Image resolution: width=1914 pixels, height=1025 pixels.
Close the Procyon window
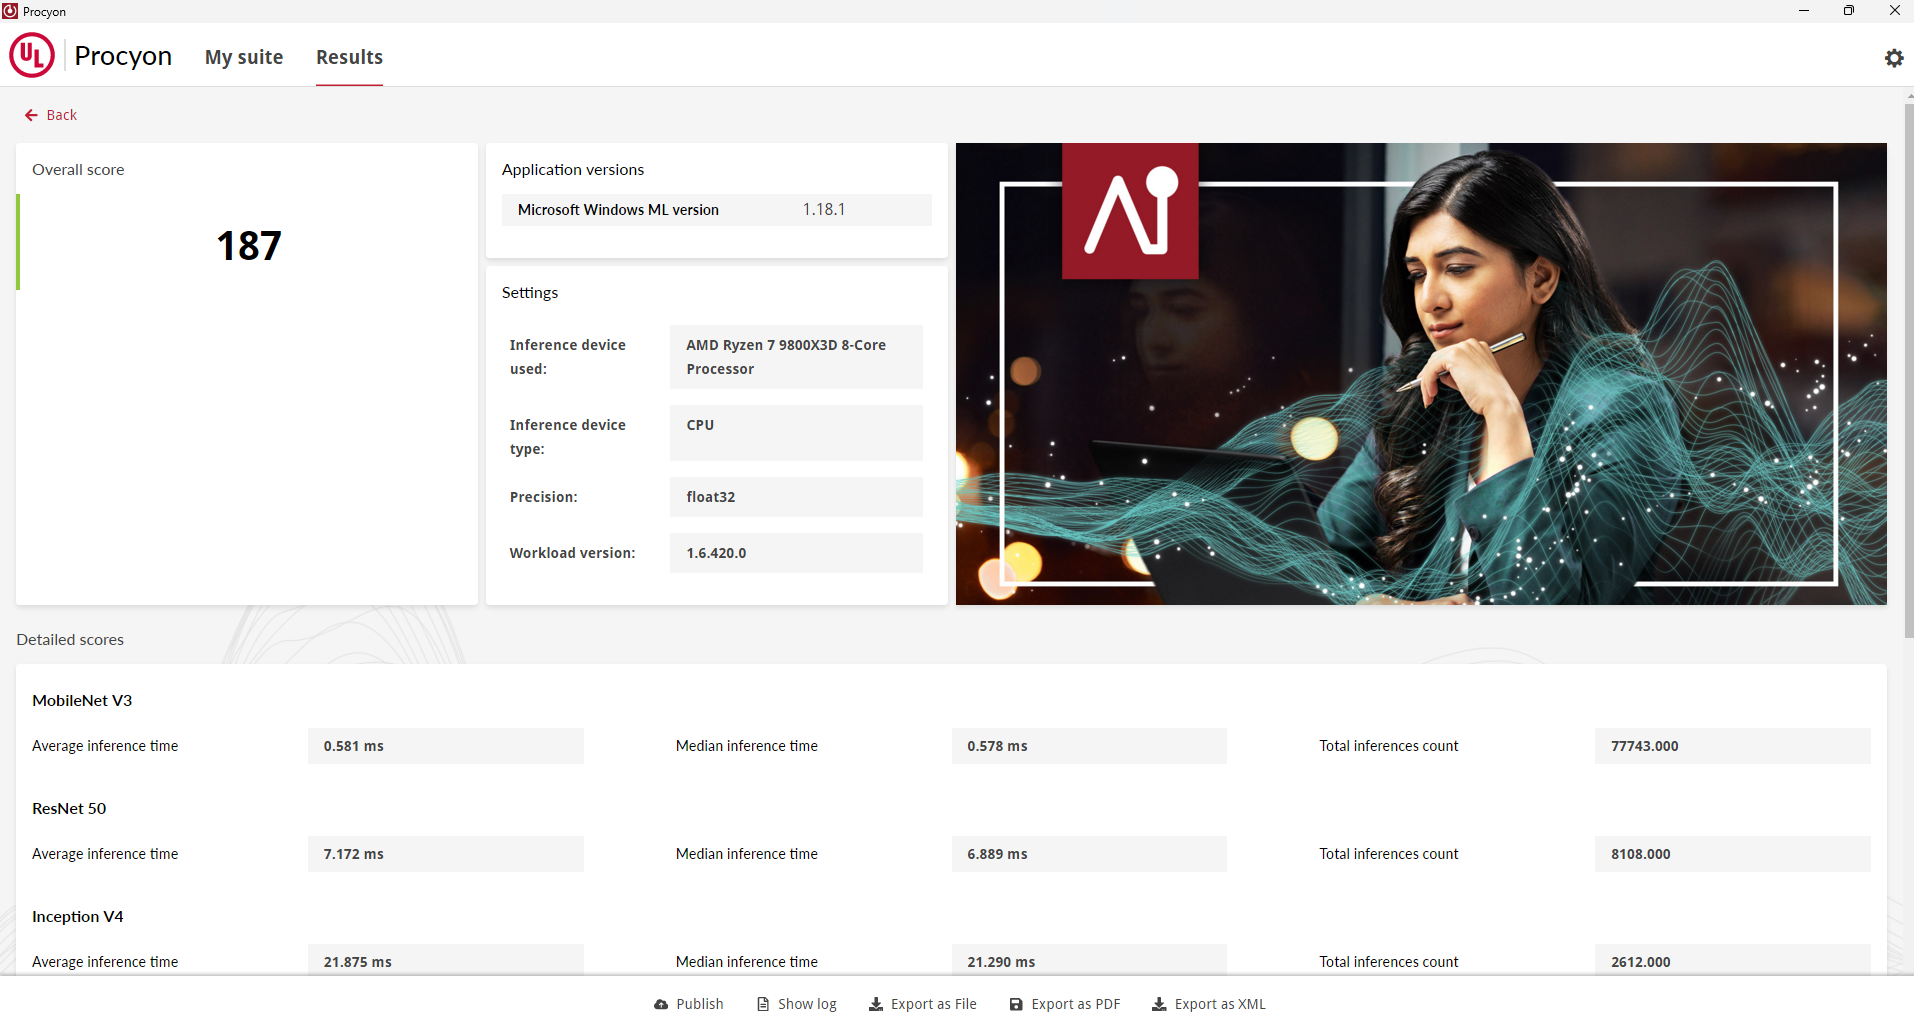(x=1894, y=11)
